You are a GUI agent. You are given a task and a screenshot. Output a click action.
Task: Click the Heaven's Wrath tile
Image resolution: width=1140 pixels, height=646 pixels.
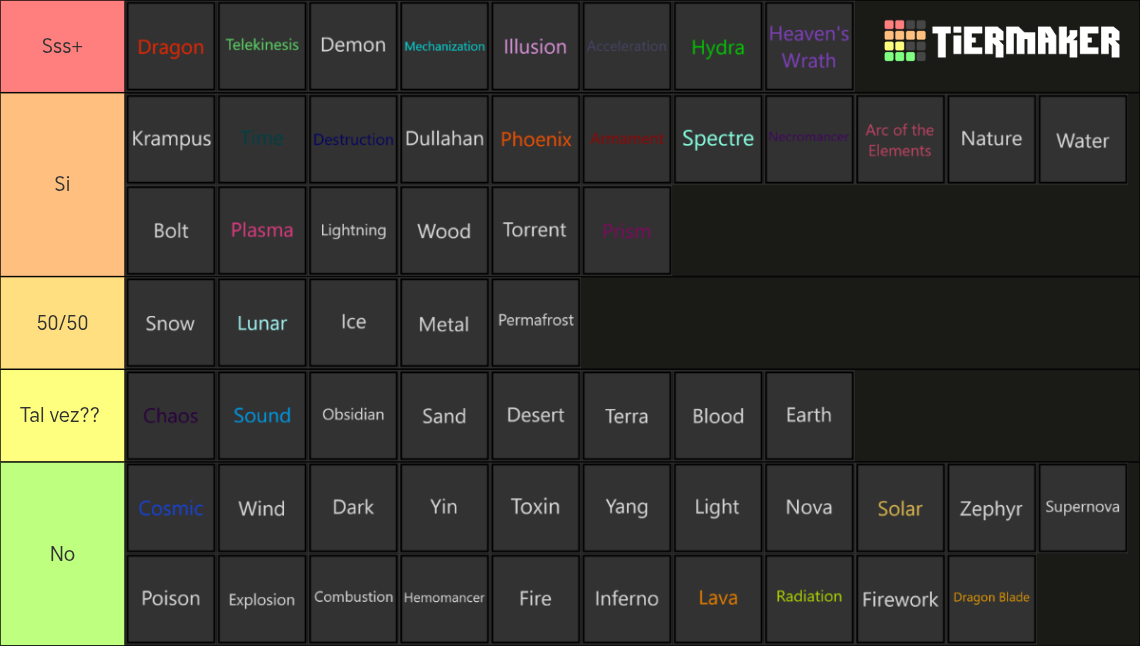[809, 46]
